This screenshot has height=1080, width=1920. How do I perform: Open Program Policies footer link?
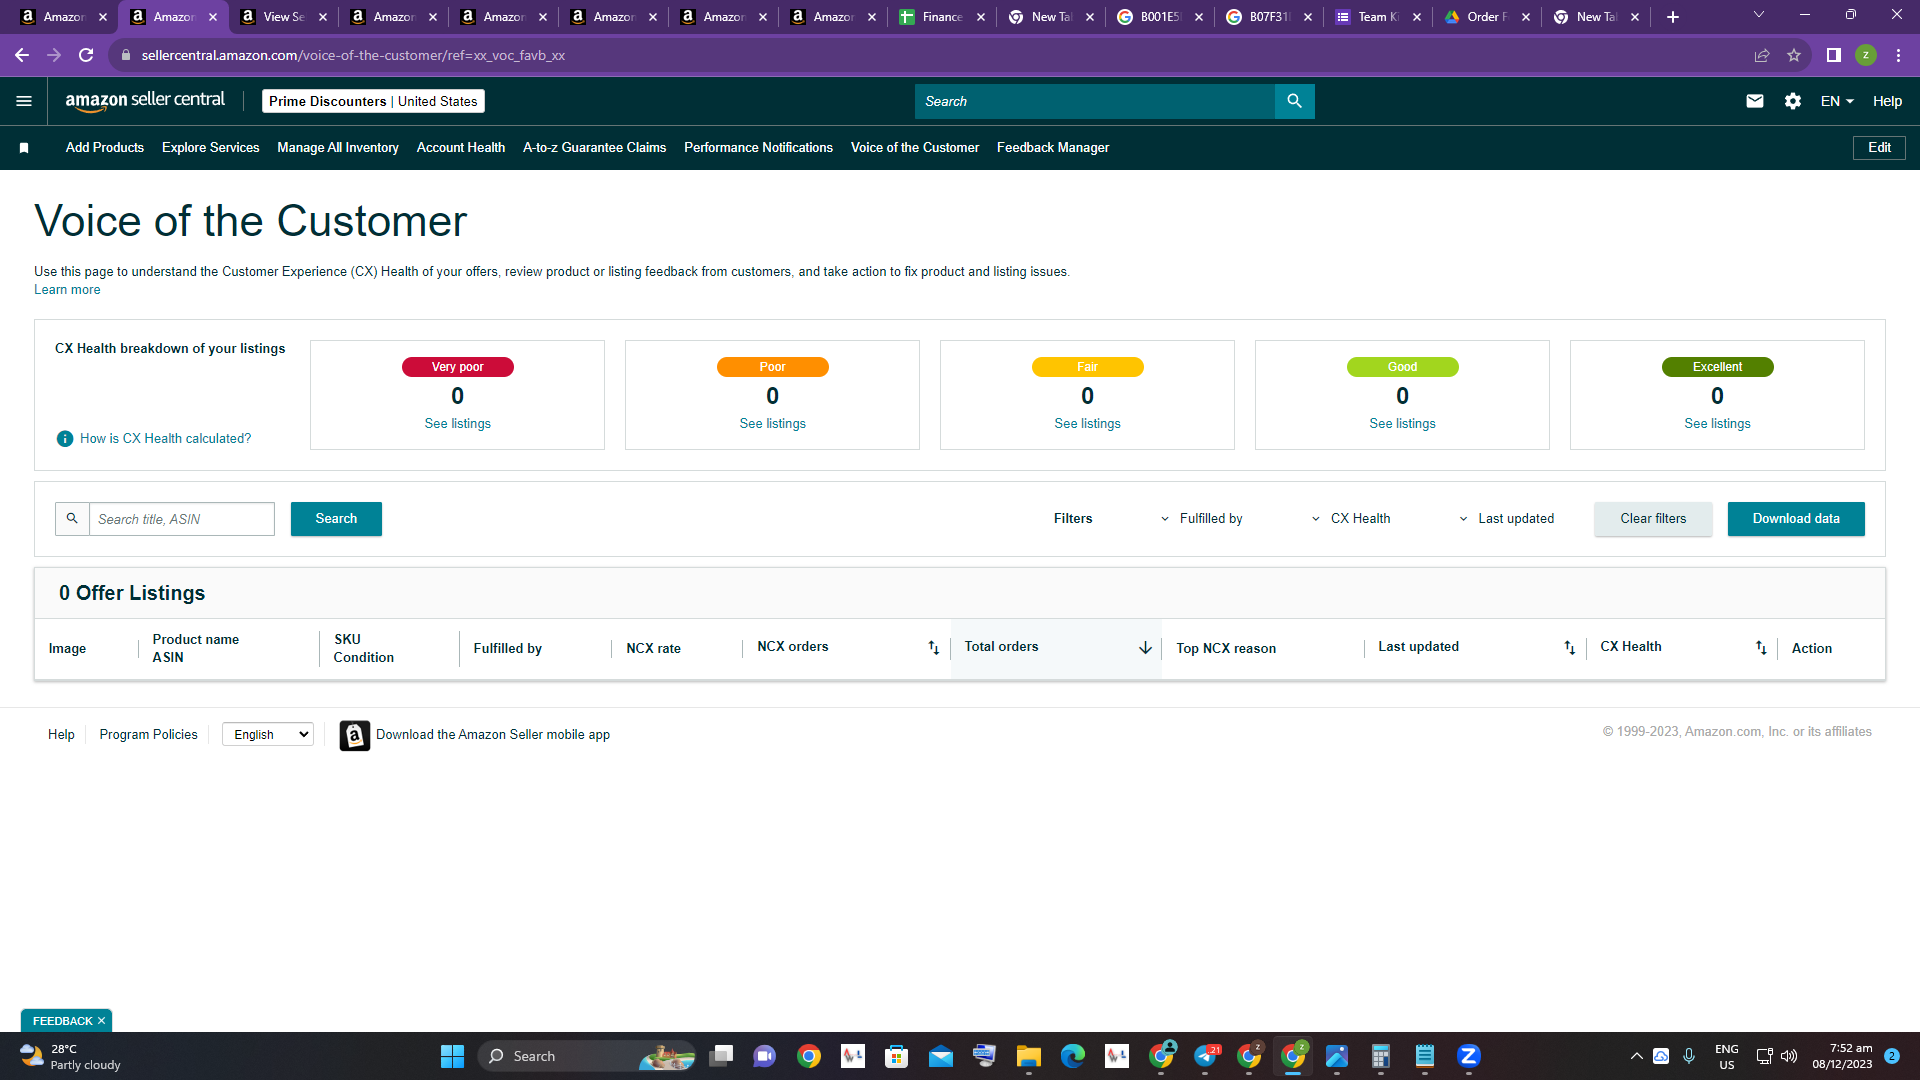[x=148, y=735]
